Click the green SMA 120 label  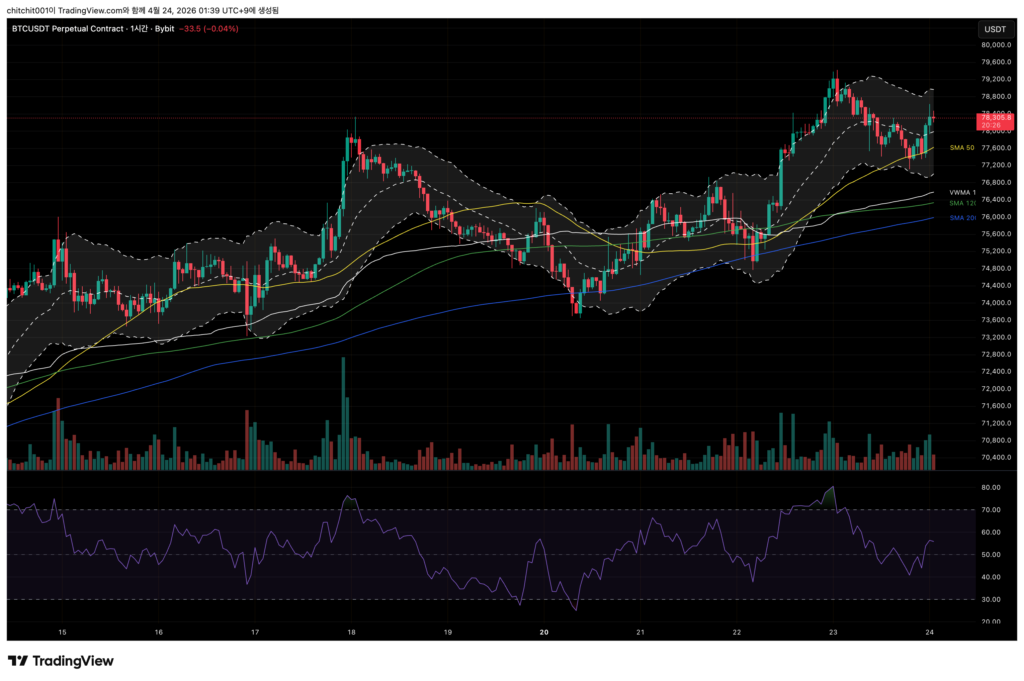pos(962,204)
